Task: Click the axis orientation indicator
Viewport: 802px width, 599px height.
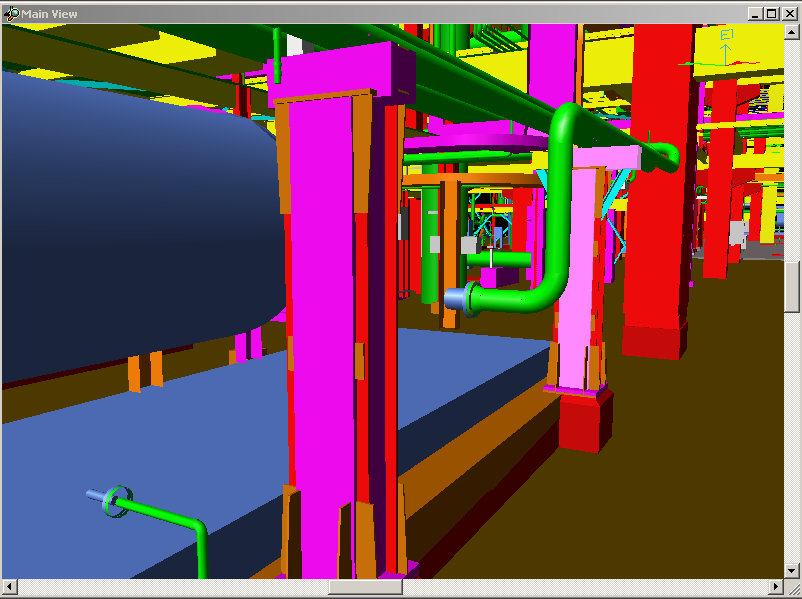Action: (x=727, y=50)
